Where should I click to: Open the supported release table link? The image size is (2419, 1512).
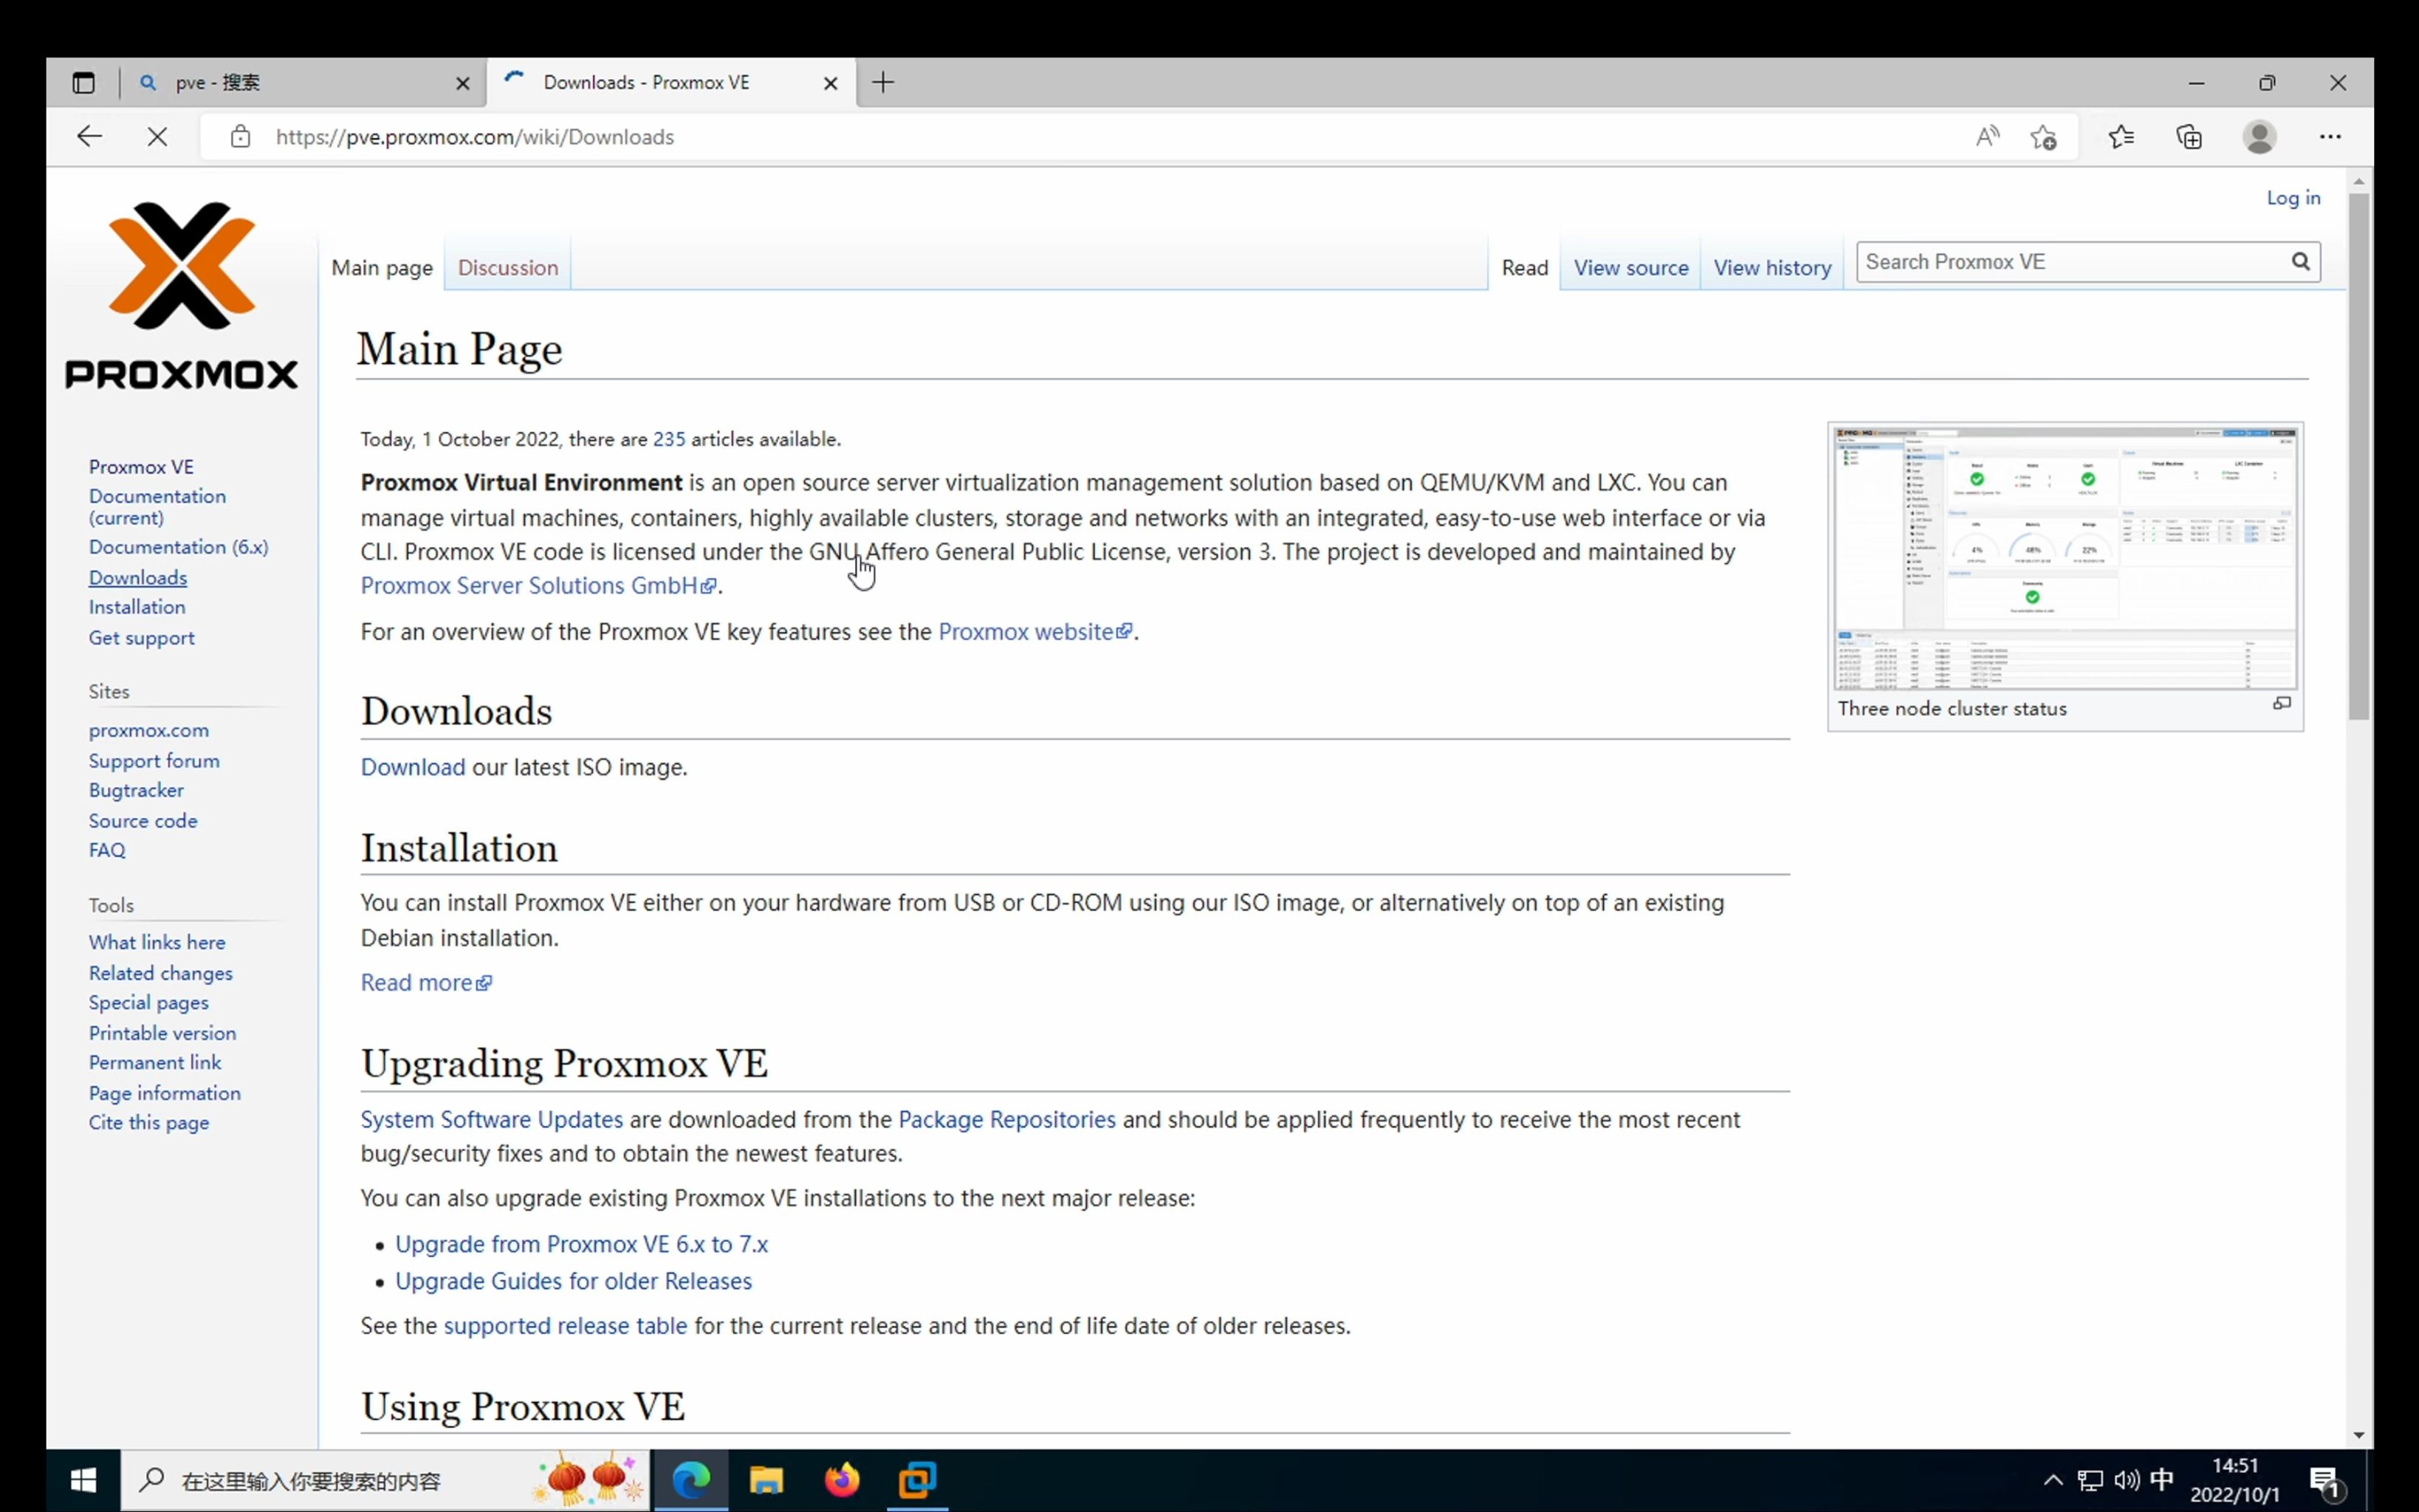pos(565,1326)
